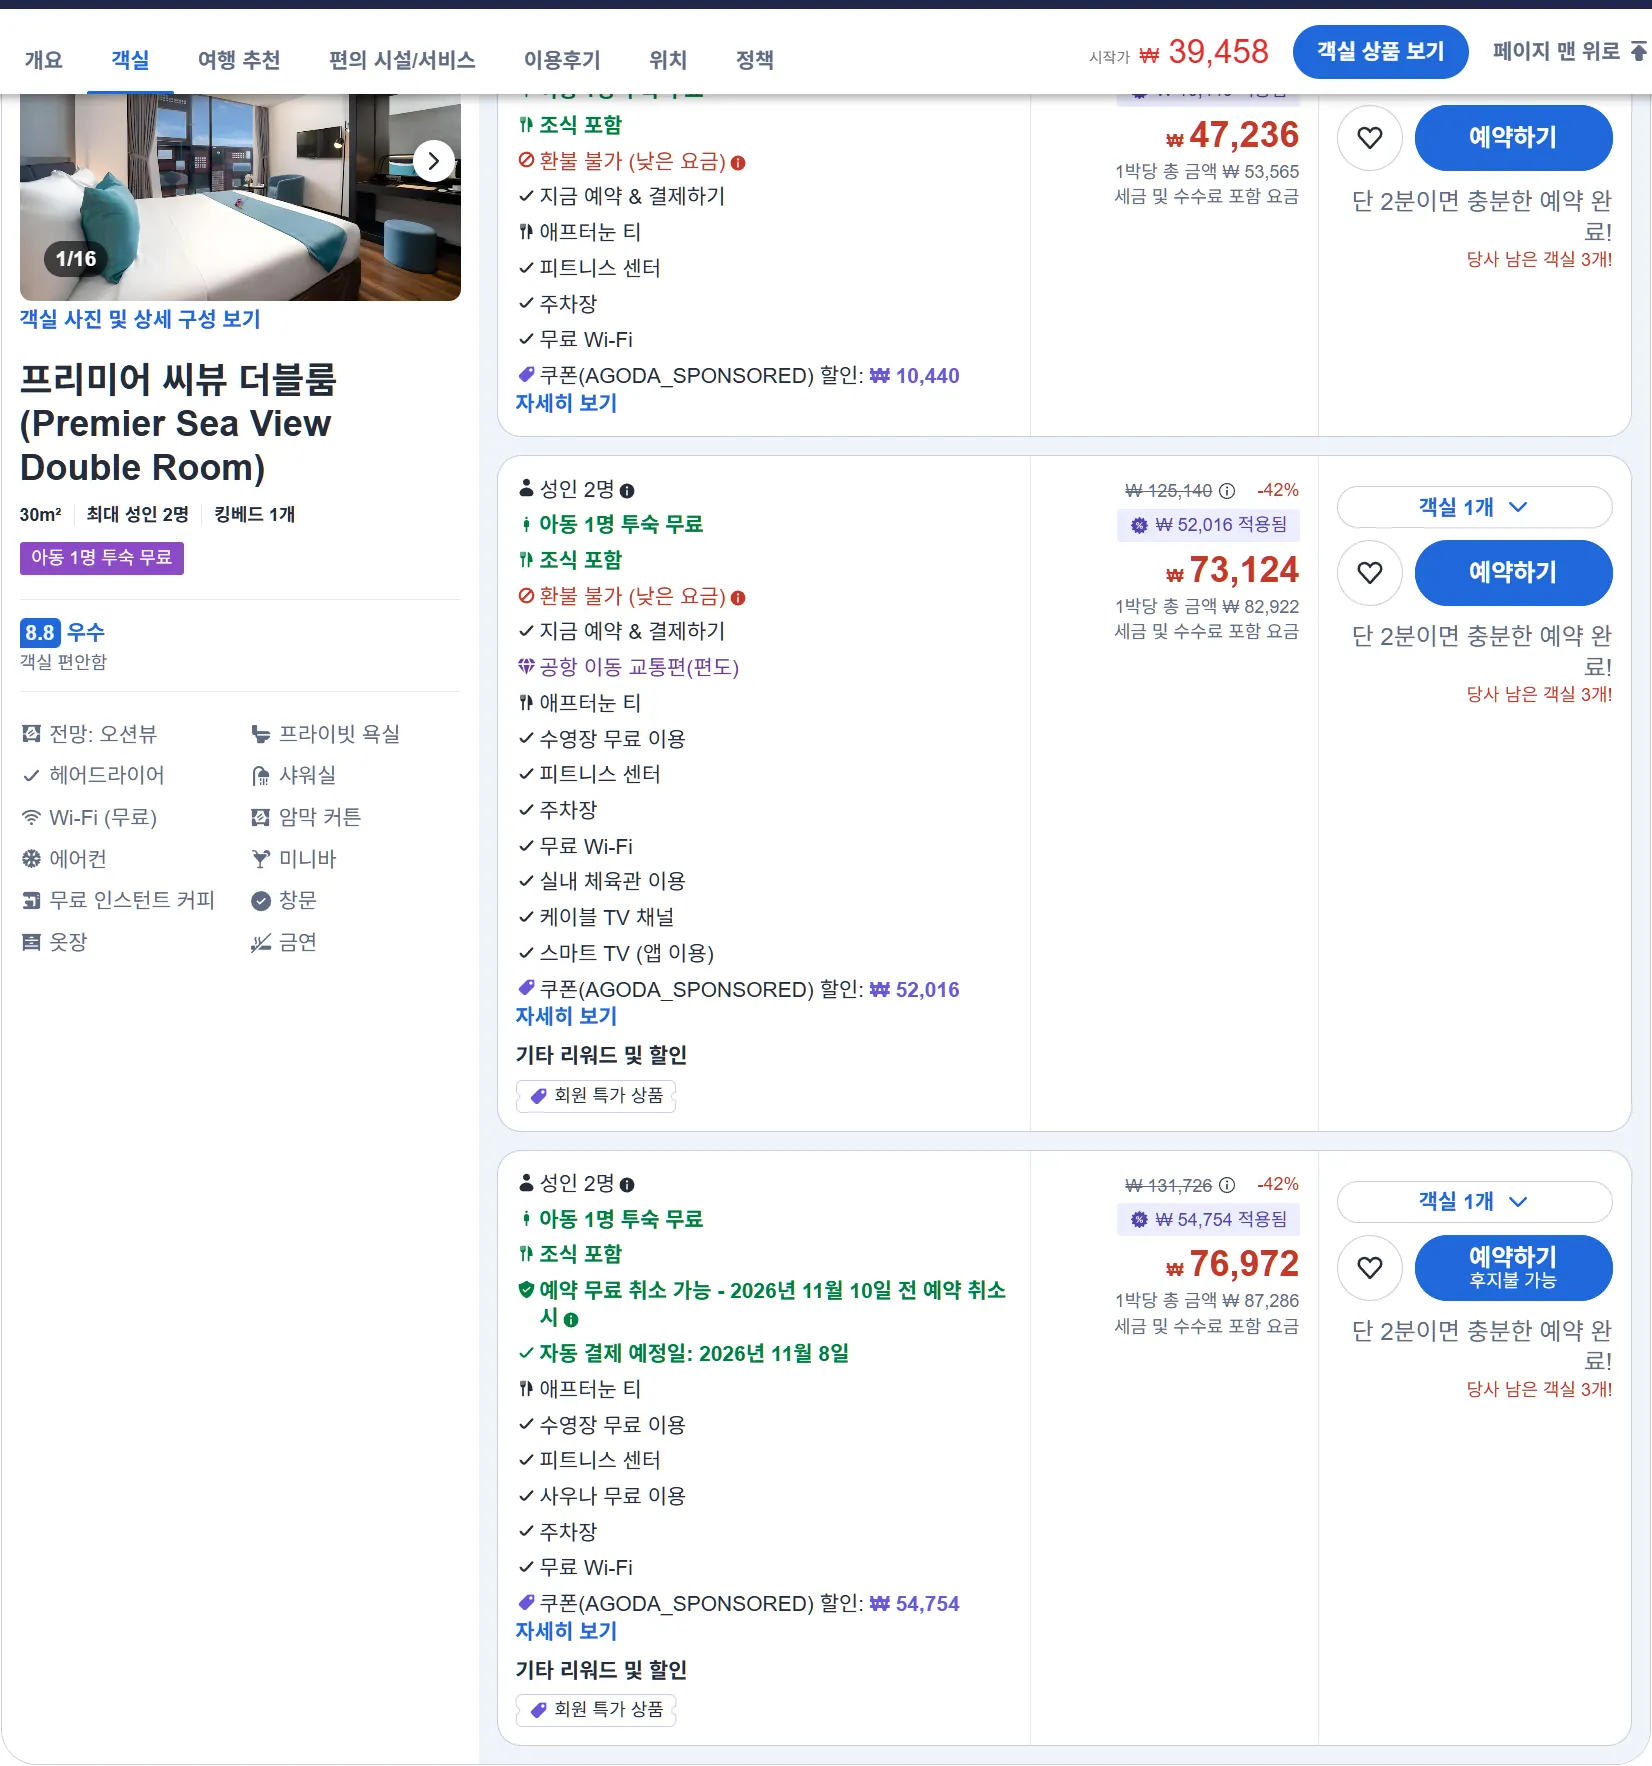Image resolution: width=1652 pixels, height=1766 pixels.
Task: Book the ₩73,124 room with 예약하기
Action: pyautogui.click(x=1513, y=573)
